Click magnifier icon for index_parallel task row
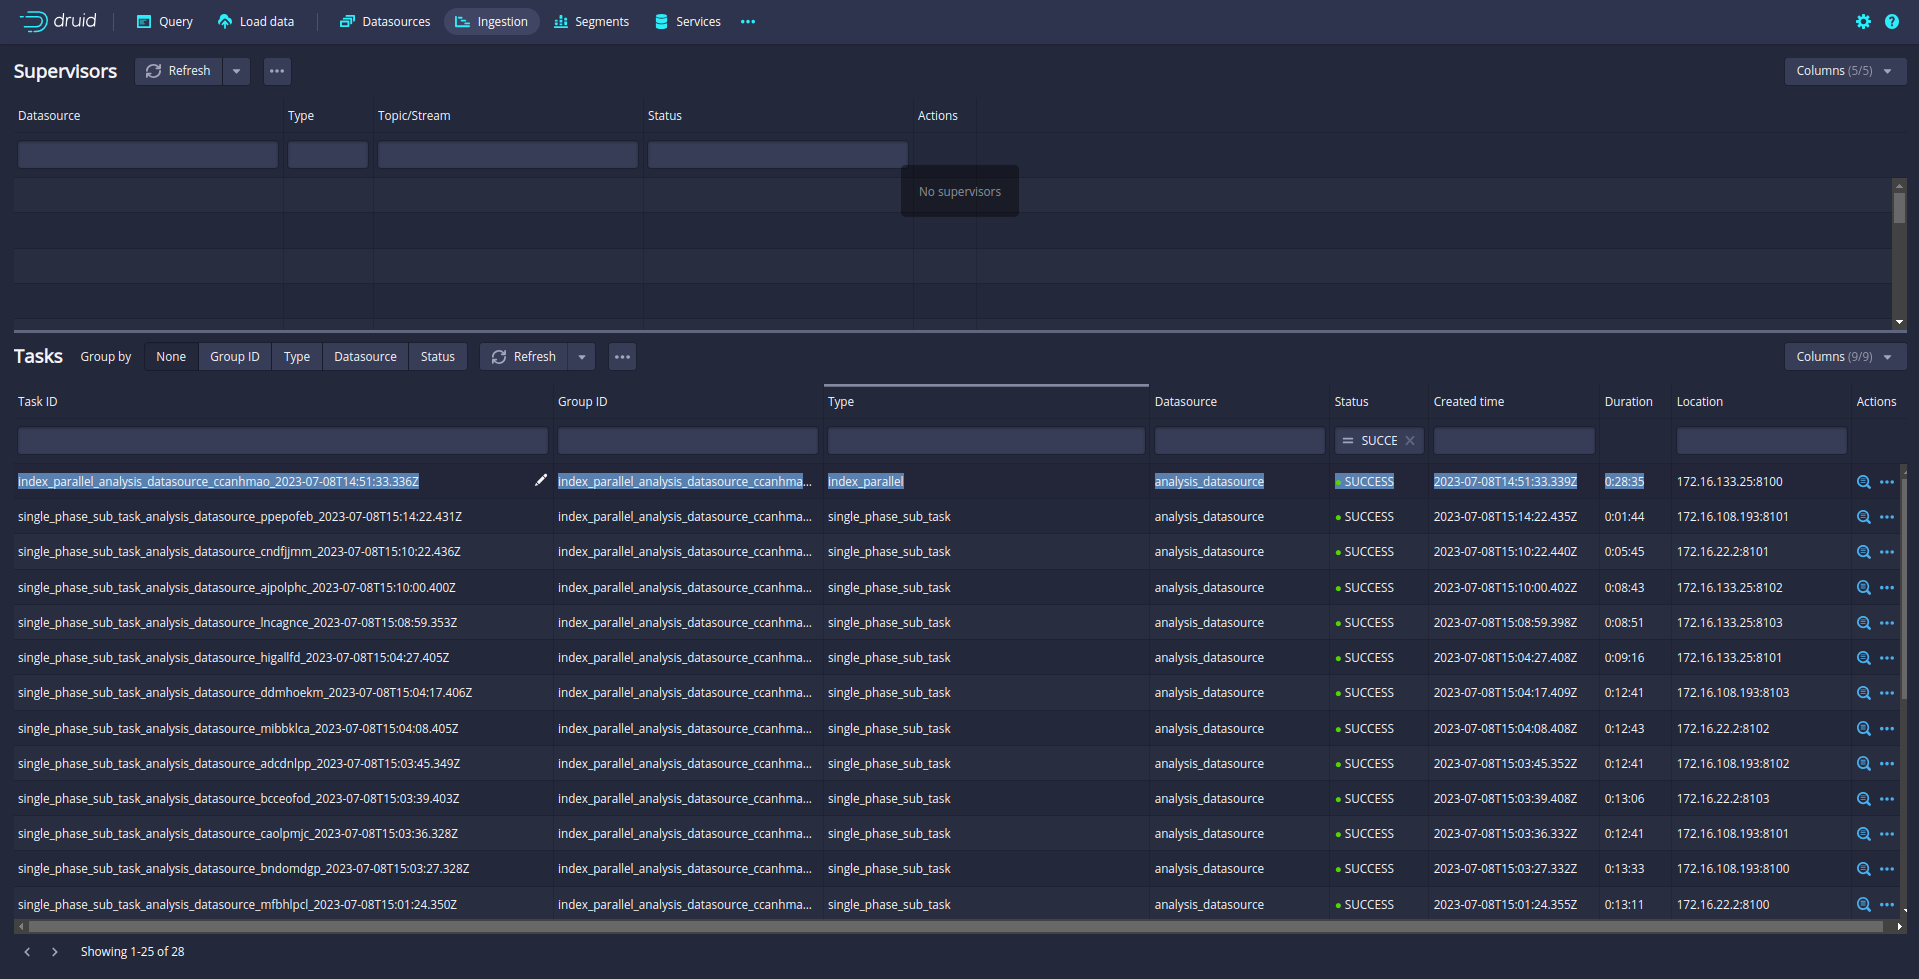The image size is (1919, 979). (1863, 482)
